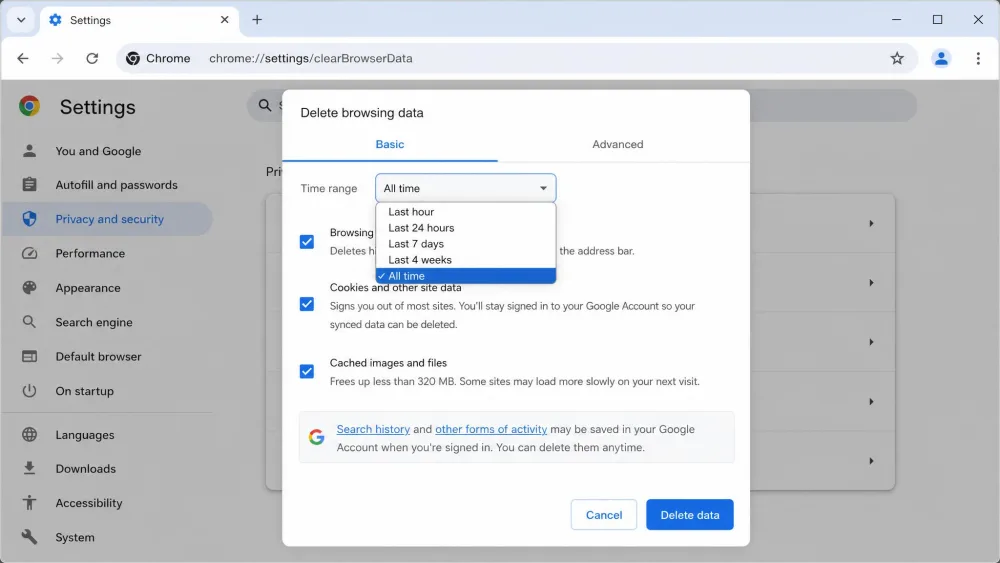
Task: Open a new tab with the plus button
Action: (x=257, y=20)
